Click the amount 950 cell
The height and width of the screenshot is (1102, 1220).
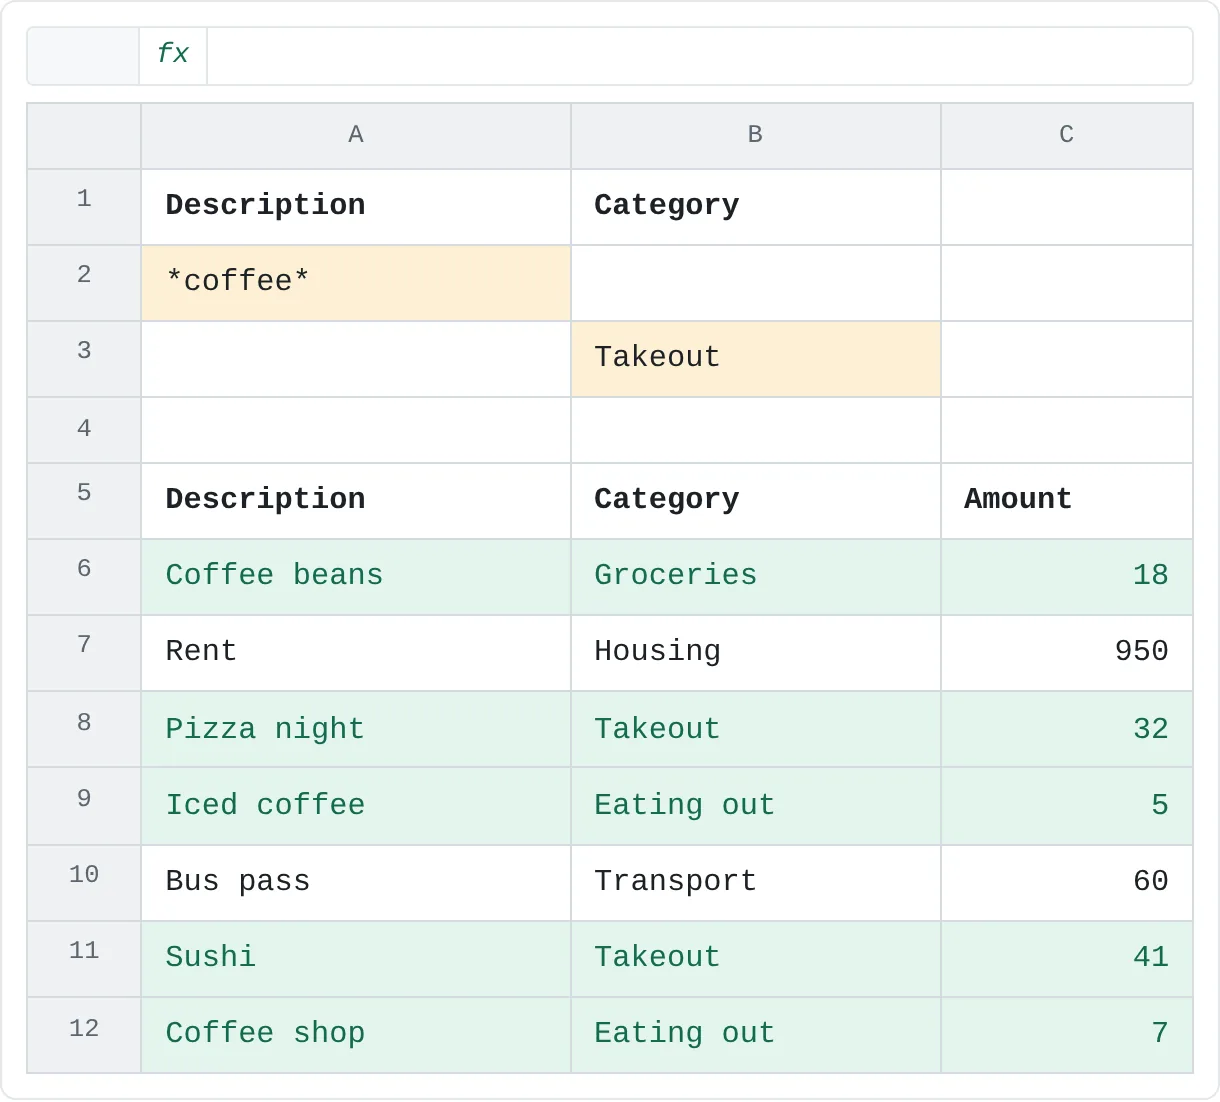tap(1067, 653)
